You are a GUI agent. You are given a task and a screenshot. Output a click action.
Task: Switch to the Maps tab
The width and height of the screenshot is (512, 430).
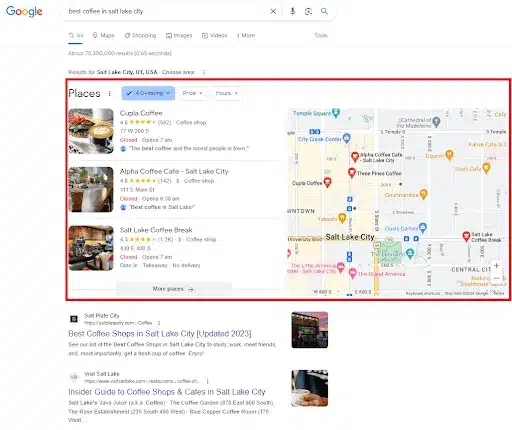(104, 35)
